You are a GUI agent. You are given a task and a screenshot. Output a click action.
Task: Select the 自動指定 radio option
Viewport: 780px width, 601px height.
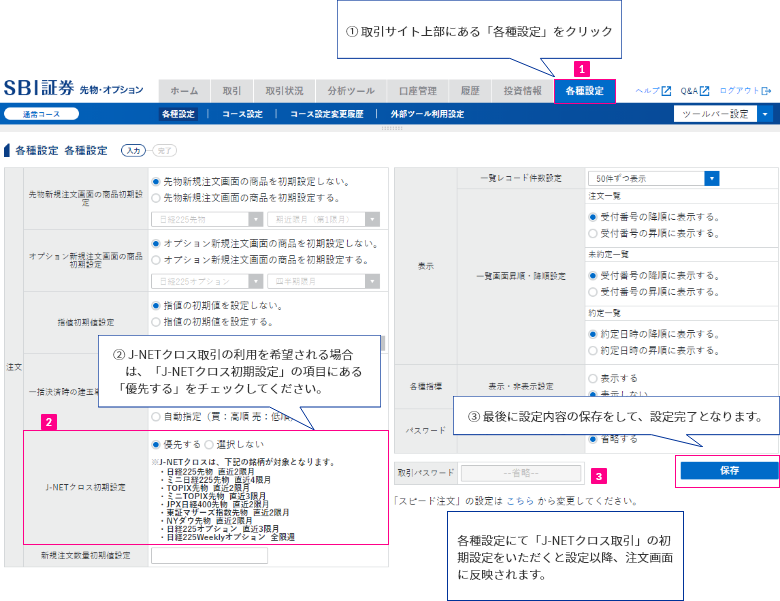(x=156, y=417)
